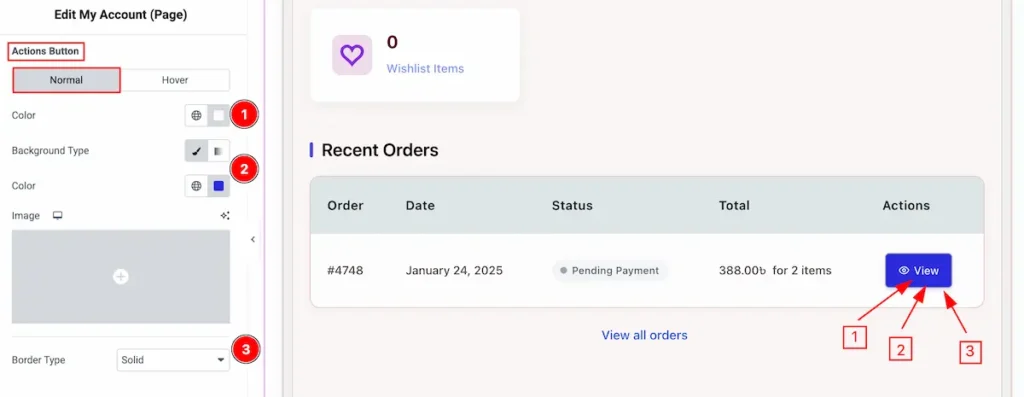Screen dimensions: 1024x397
Task: Click the plus icon to add image
Action: click(x=121, y=277)
